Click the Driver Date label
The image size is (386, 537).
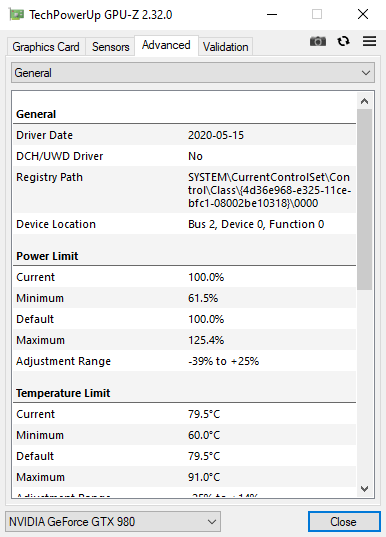tap(45, 135)
